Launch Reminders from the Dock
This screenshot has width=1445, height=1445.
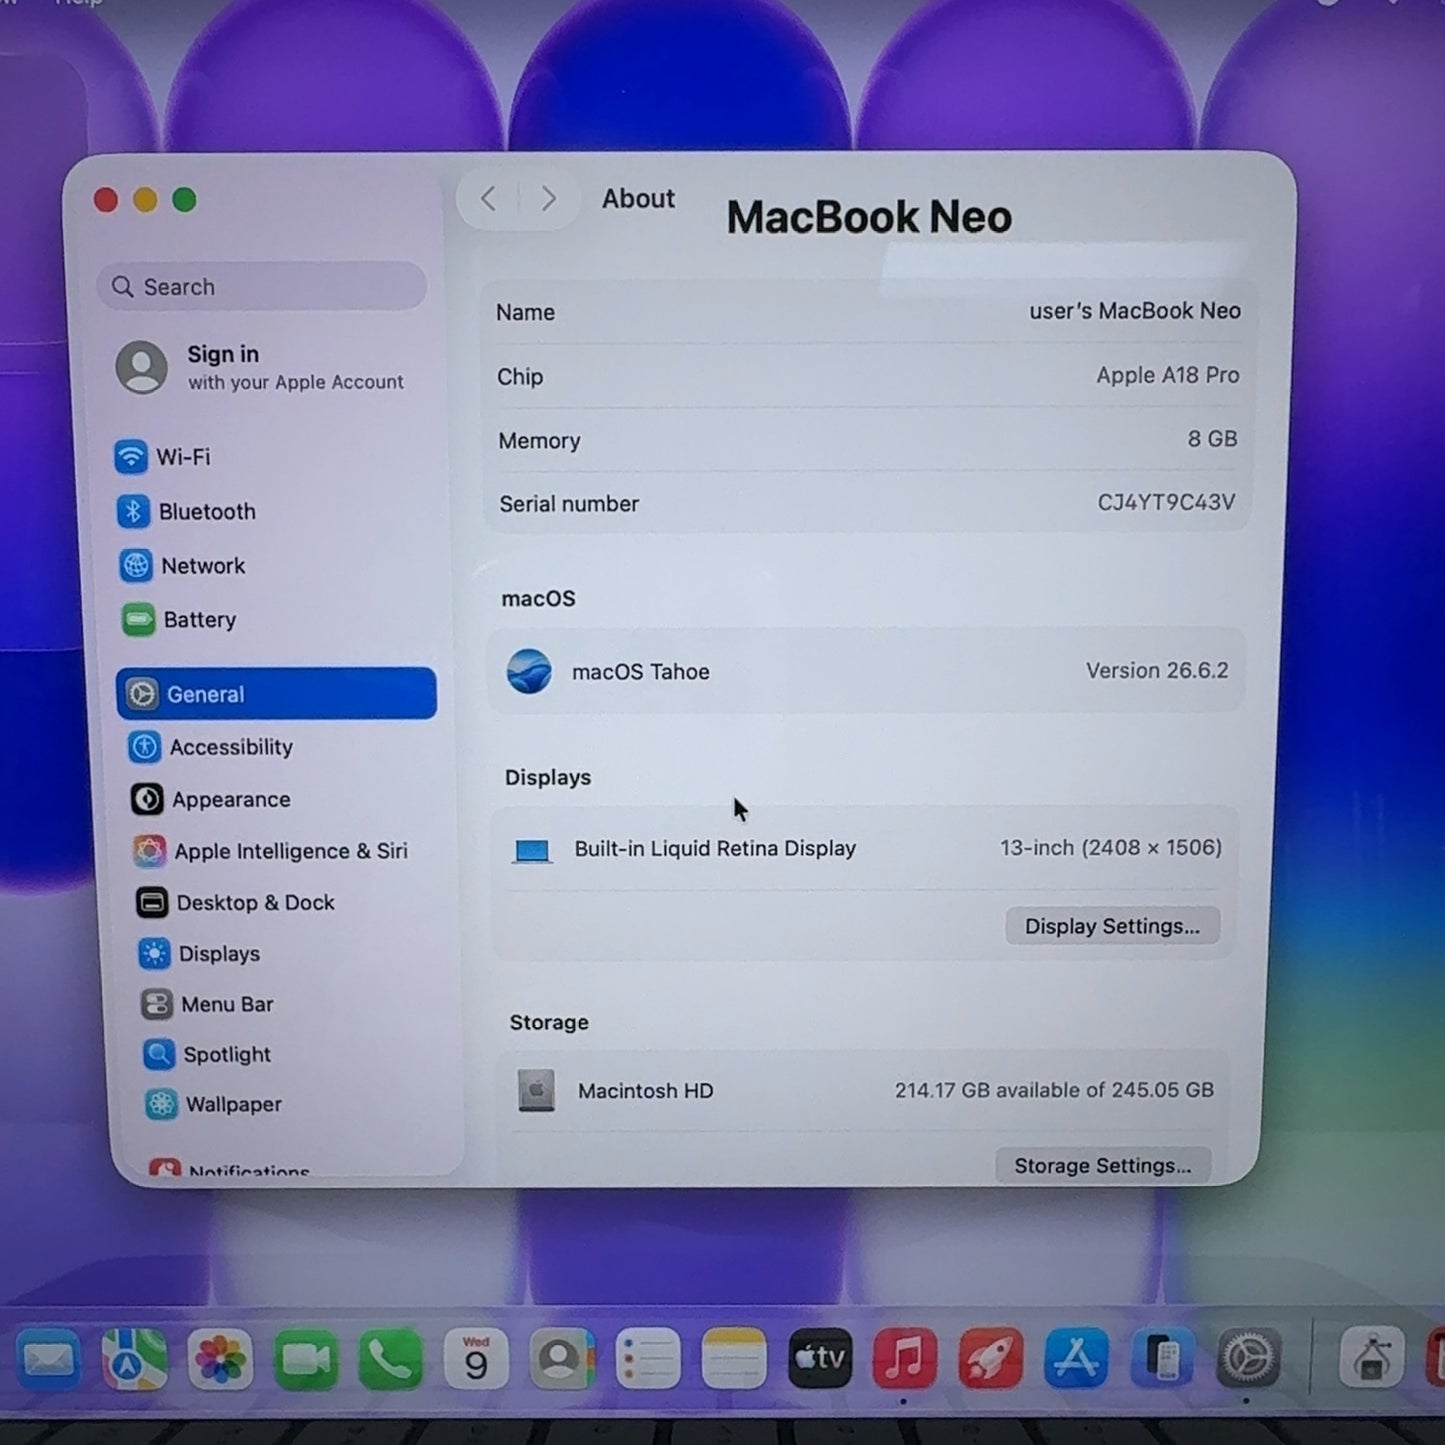click(x=648, y=1359)
